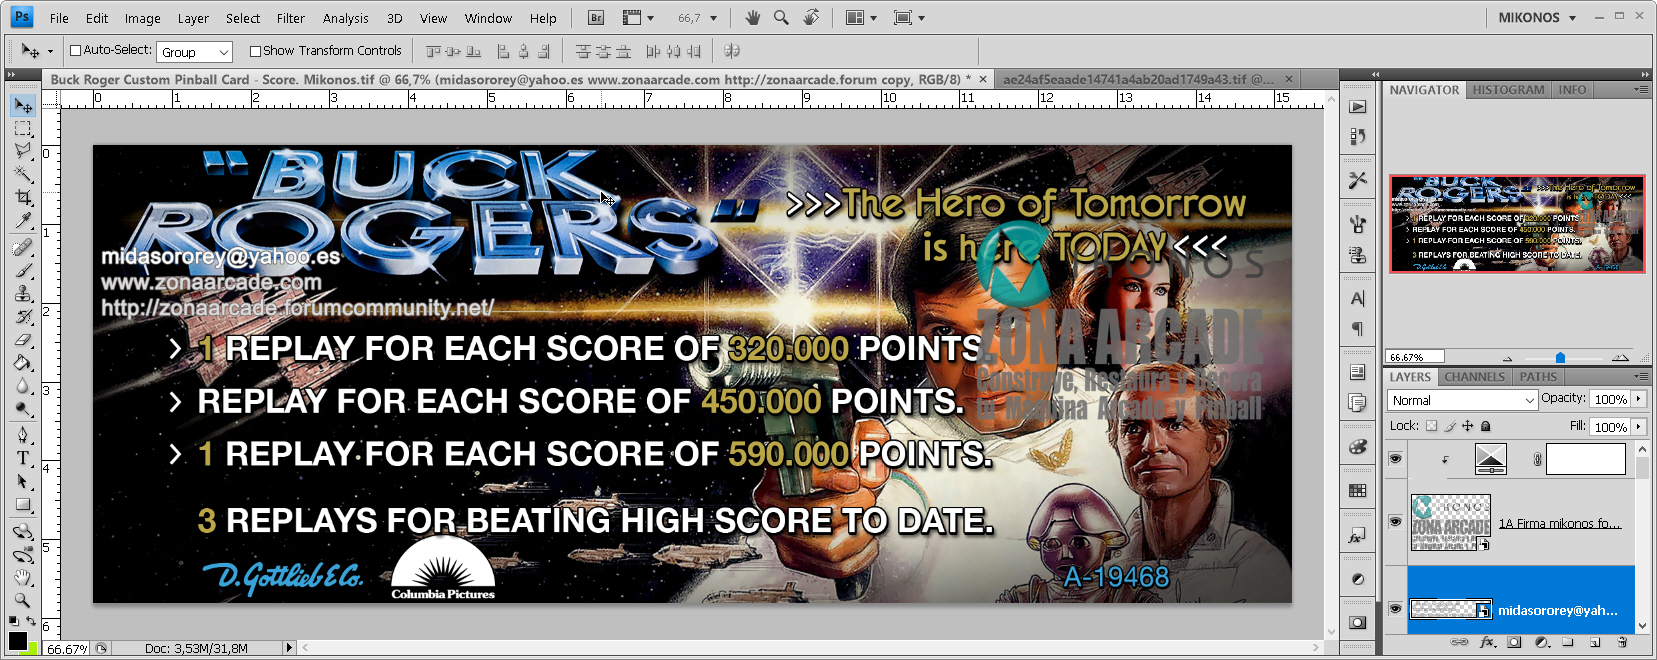Pick the Lasso tool

pyautogui.click(x=22, y=151)
